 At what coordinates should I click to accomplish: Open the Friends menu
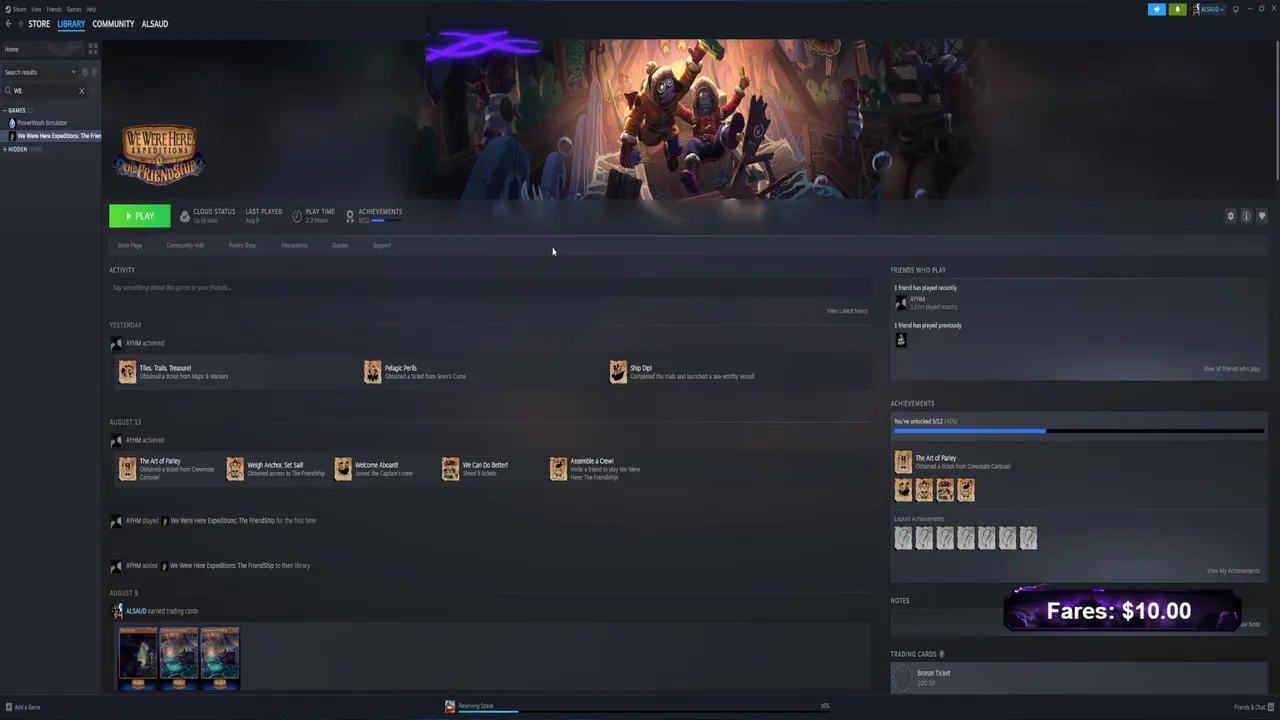coord(54,9)
